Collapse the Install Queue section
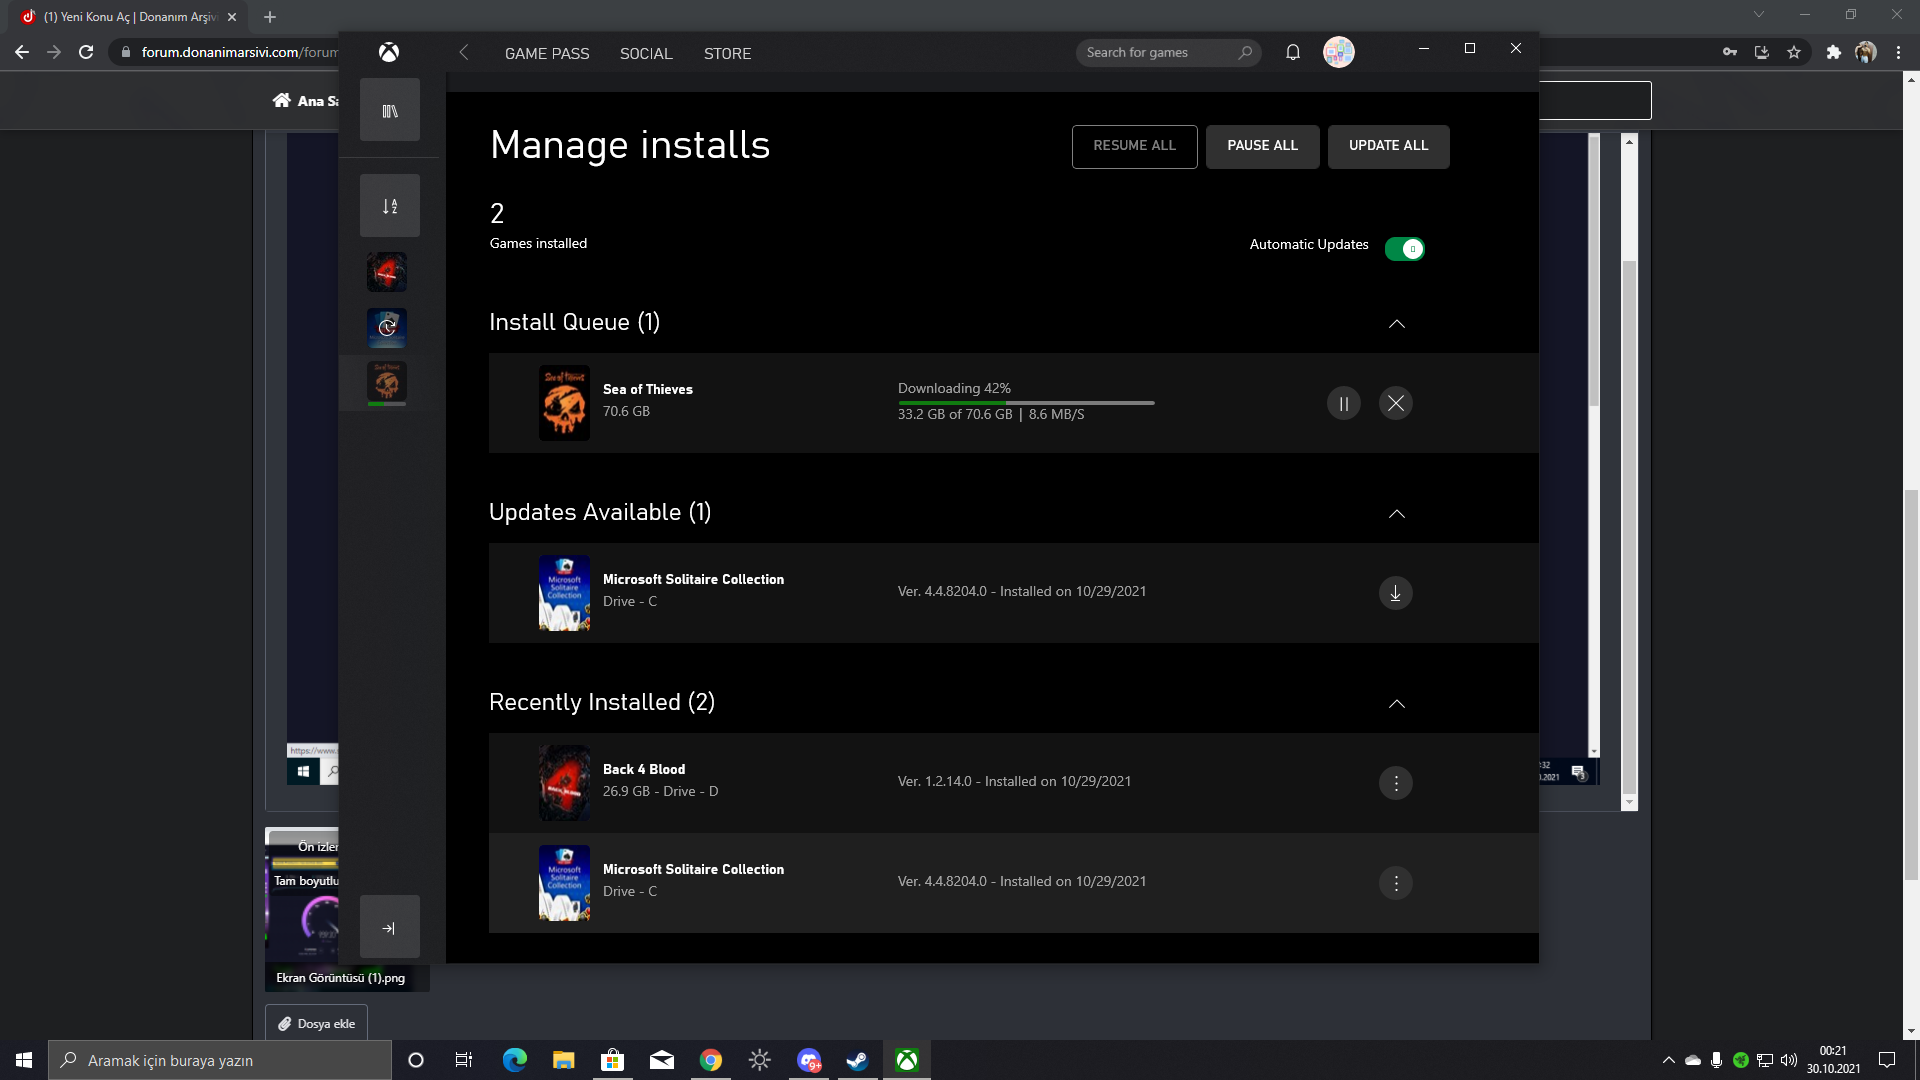The image size is (1920, 1080). click(1396, 324)
